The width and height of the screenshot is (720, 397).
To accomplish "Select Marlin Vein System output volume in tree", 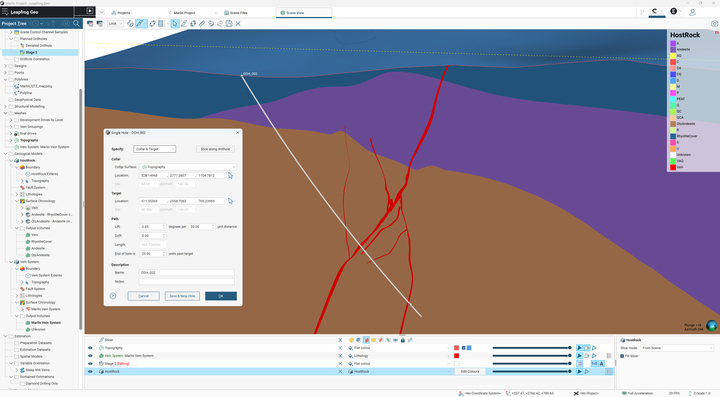I will tap(46, 323).
